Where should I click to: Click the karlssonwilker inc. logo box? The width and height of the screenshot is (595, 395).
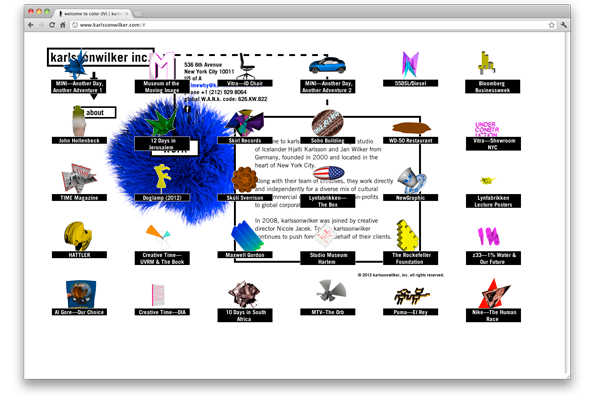click(101, 57)
